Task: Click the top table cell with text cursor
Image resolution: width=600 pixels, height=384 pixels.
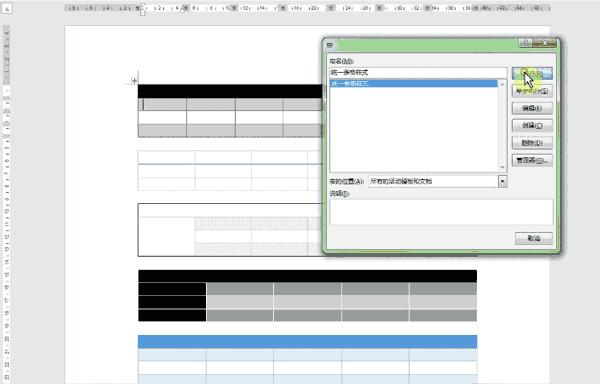Action: 162,104
